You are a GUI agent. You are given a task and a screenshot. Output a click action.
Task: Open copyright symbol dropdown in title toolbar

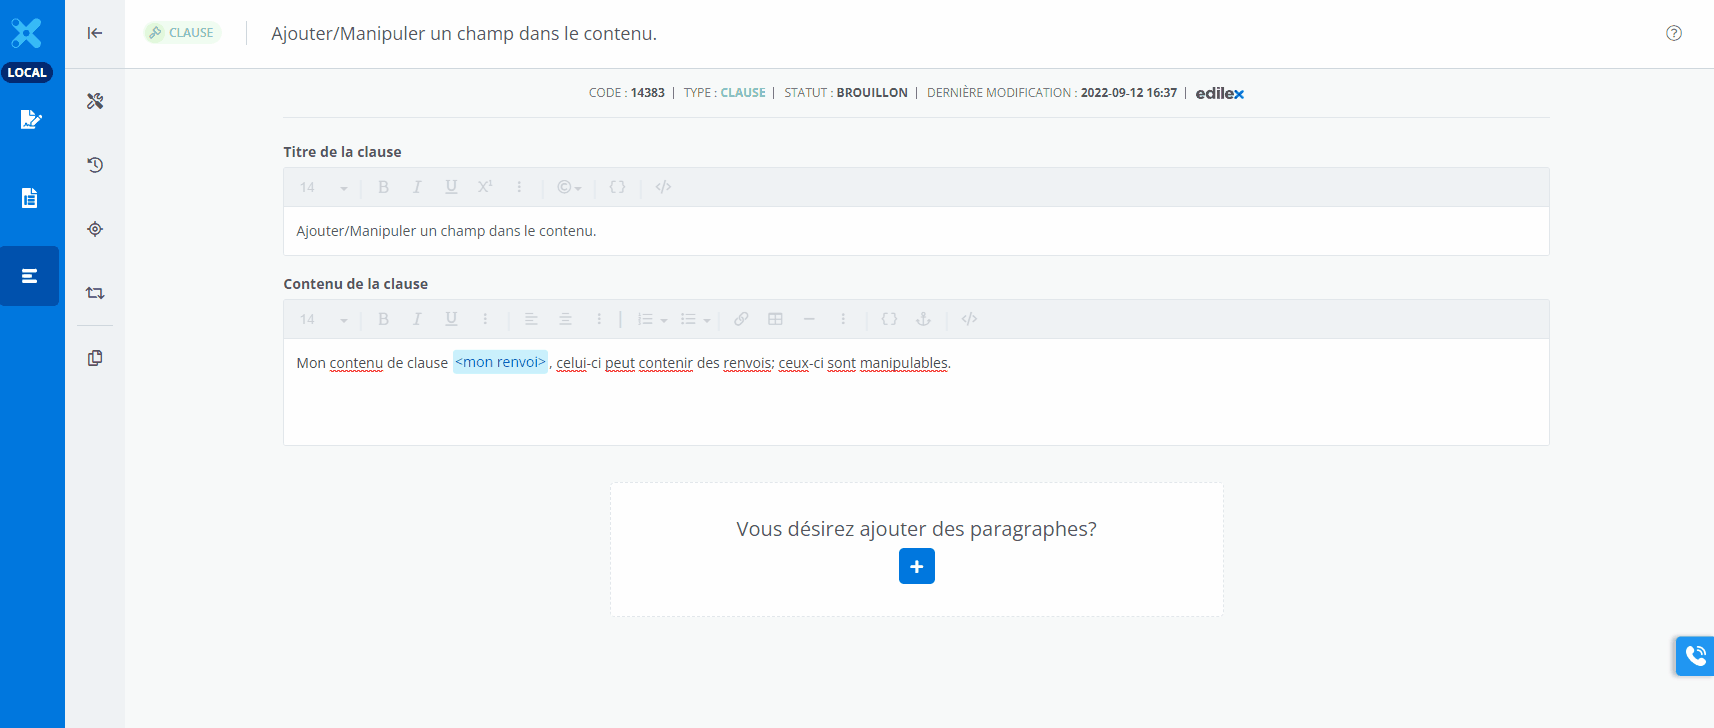pyautogui.click(x=569, y=187)
